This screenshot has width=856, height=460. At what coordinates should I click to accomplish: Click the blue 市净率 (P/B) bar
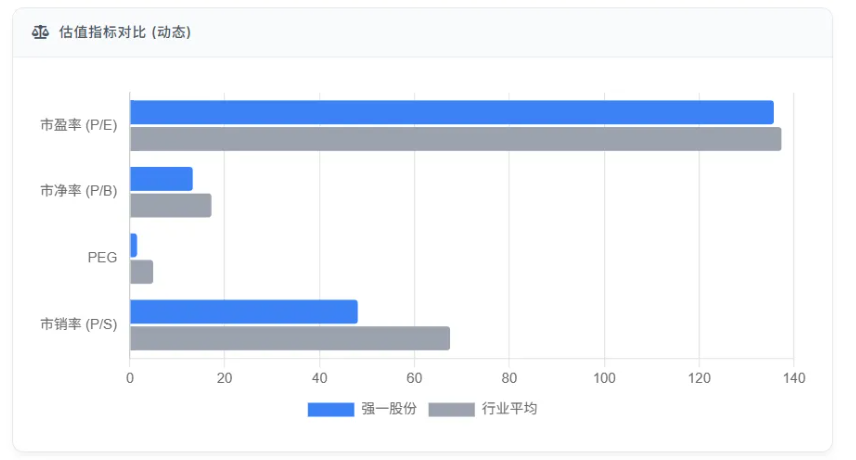tap(162, 179)
